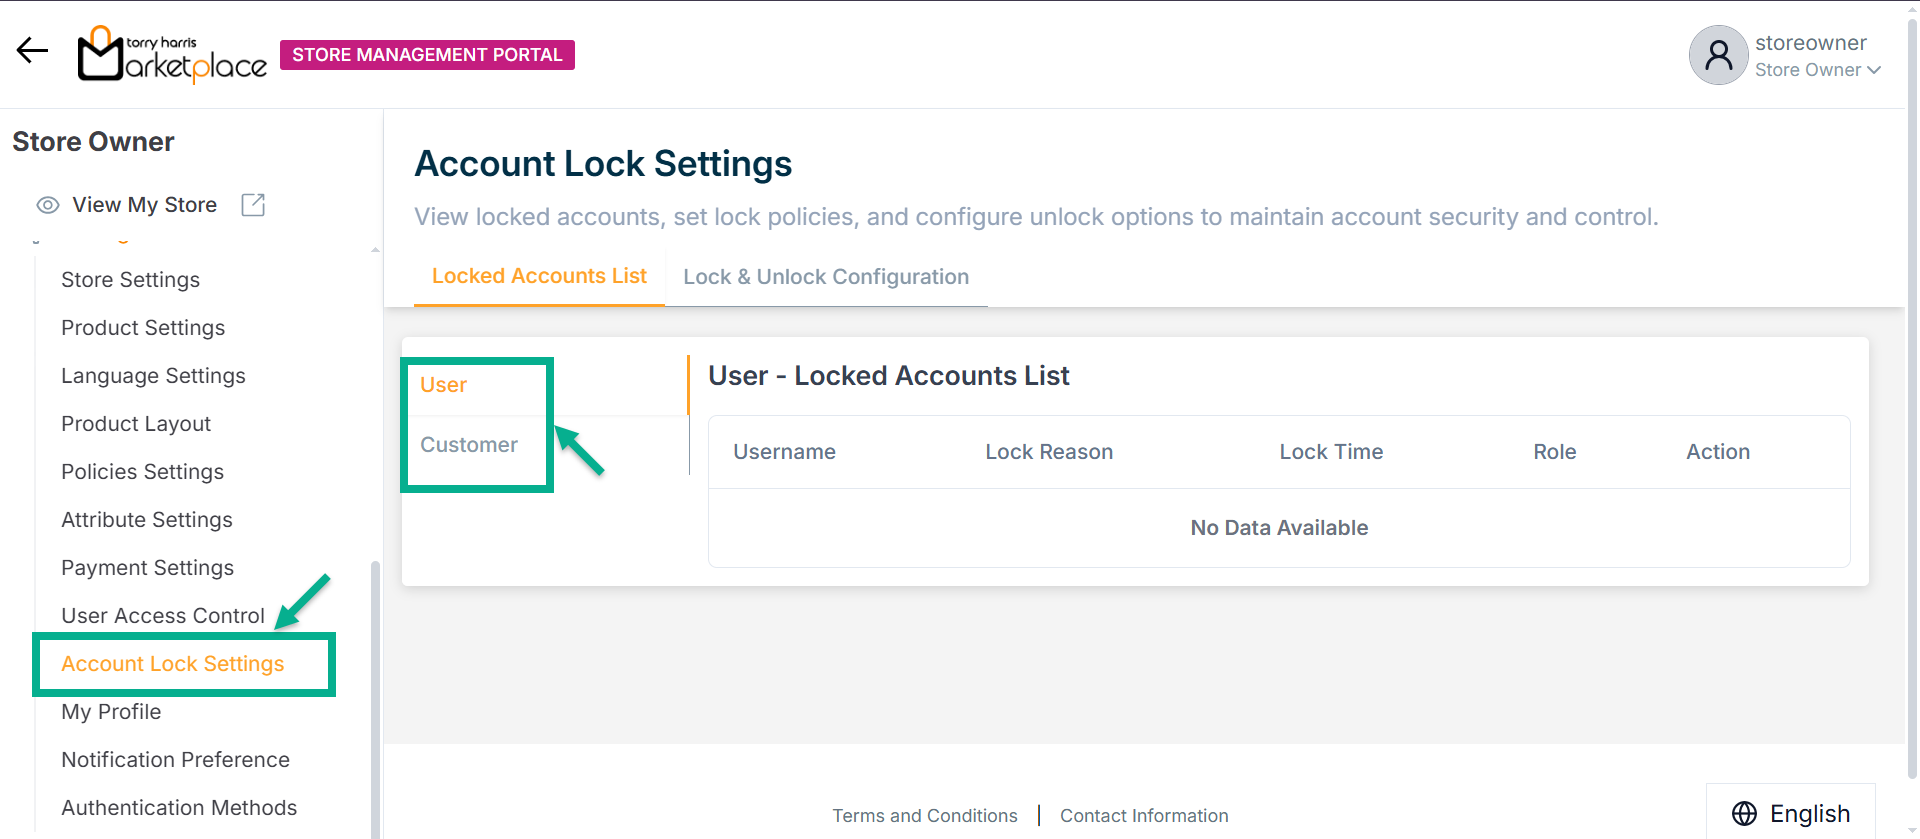This screenshot has height=839, width=1920.
Task: Select the Customer locked accounts category
Action: 469,445
